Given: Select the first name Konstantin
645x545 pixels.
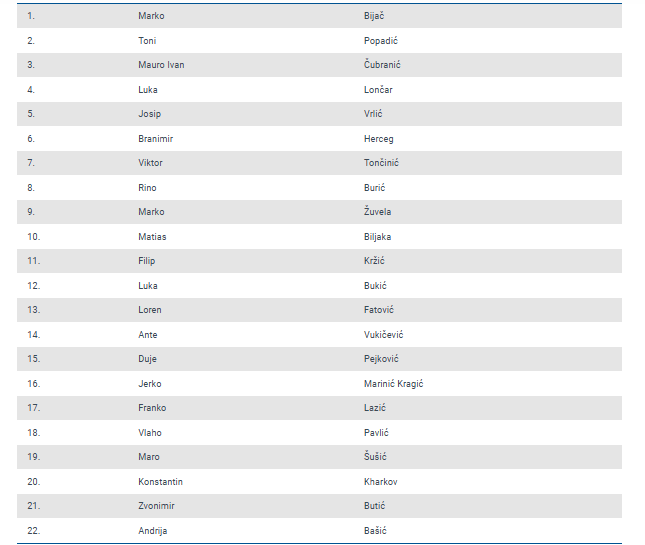Looking at the screenshot, I should click(x=160, y=482).
